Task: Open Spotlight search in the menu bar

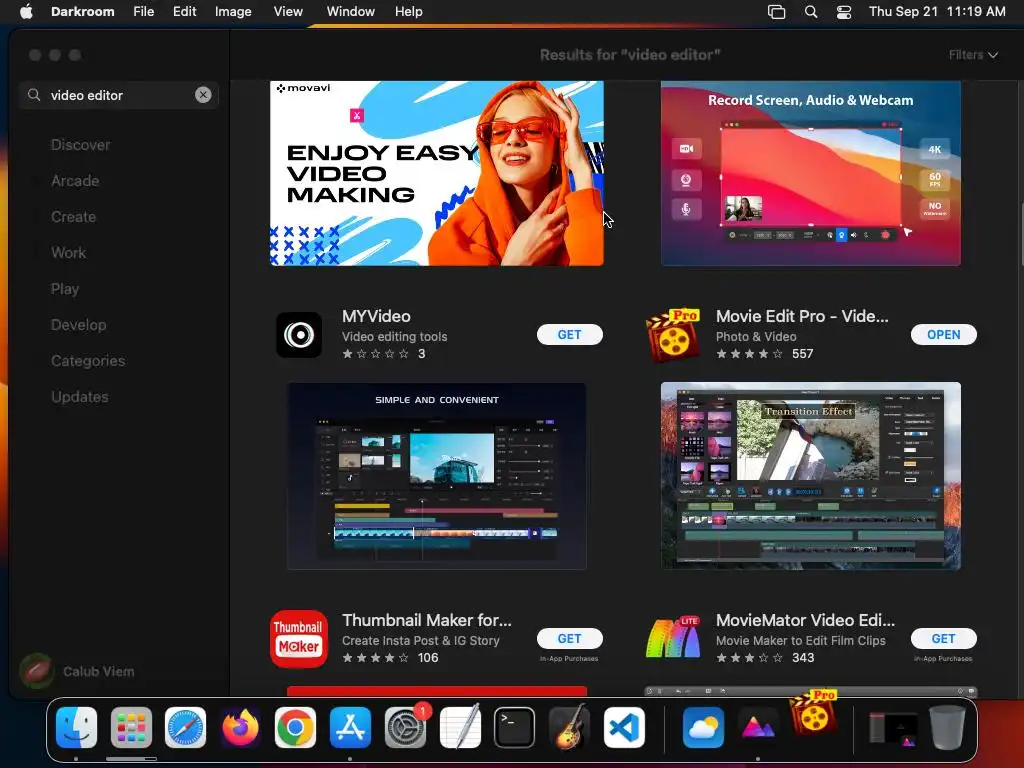Action: click(x=810, y=12)
